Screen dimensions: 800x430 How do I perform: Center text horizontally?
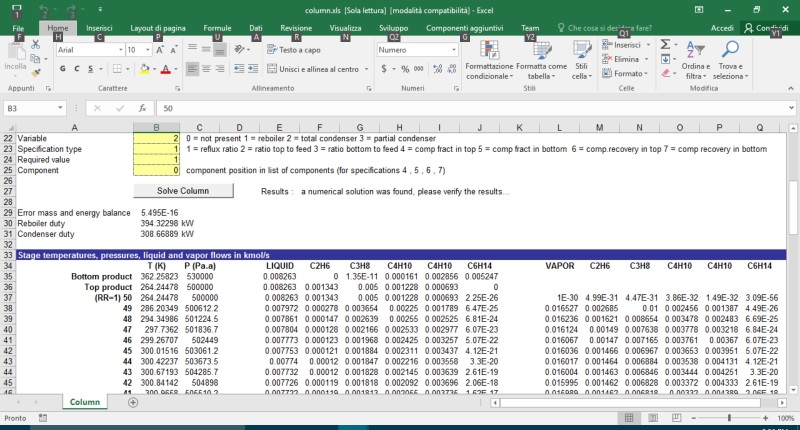[x=206, y=69]
